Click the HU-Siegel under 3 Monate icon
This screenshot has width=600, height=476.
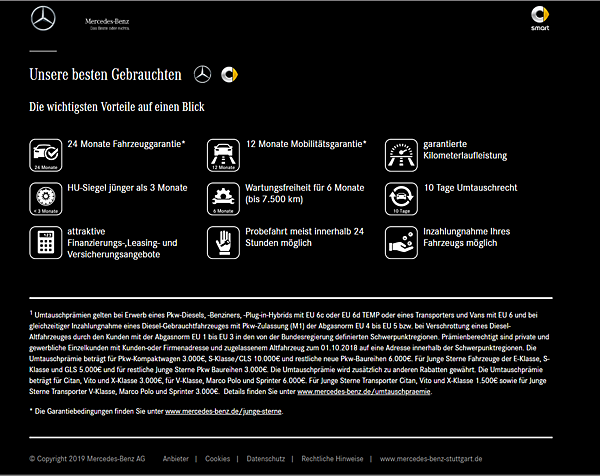point(46,199)
